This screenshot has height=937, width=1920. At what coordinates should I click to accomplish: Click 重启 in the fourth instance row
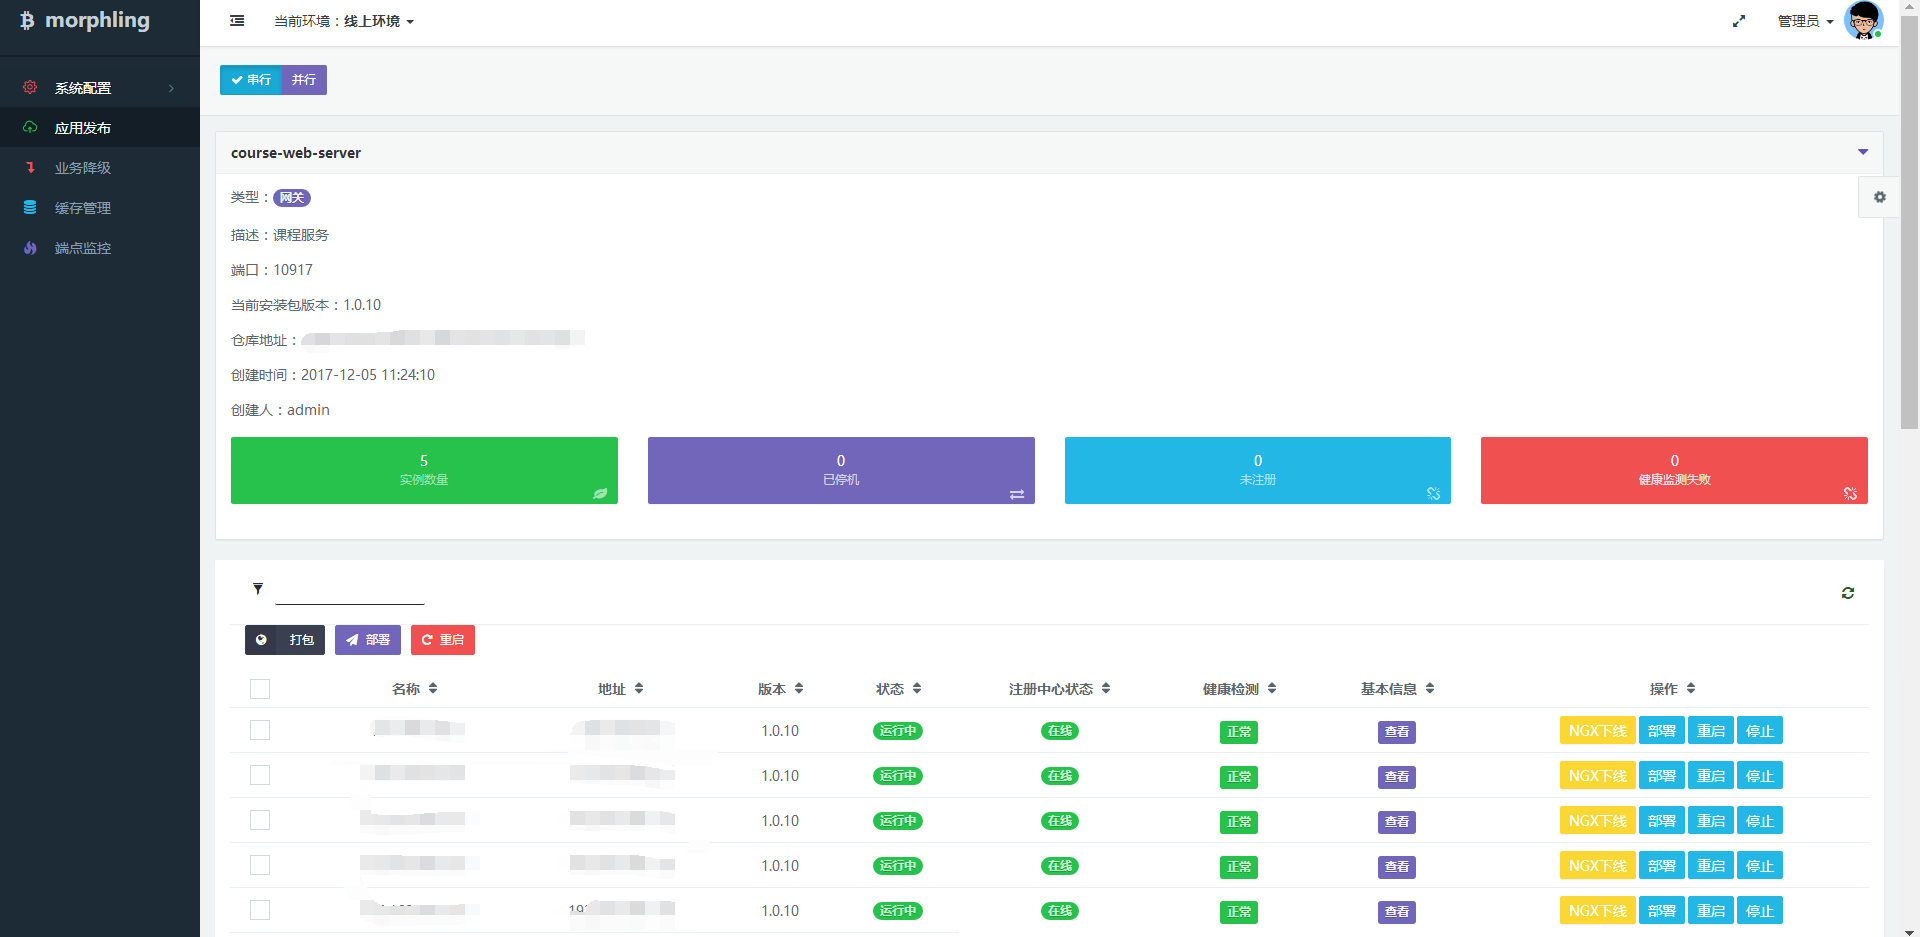tap(1710, 866)
